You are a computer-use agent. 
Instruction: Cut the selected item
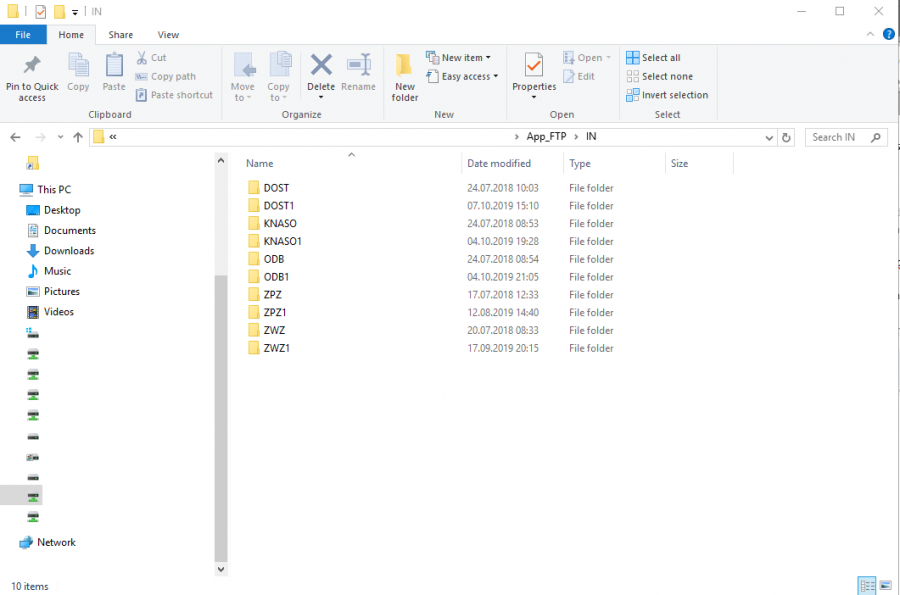(152, 57)
